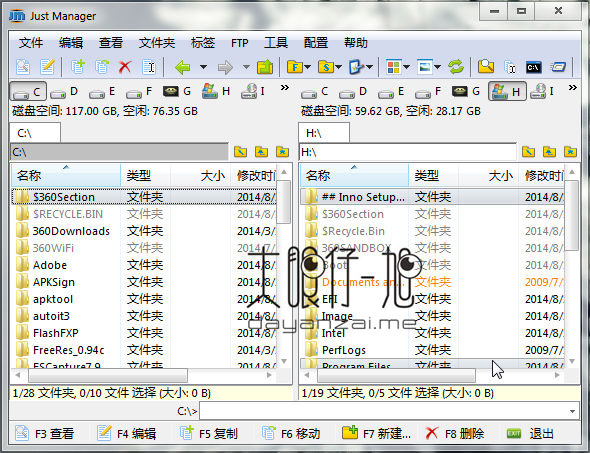Image resolution: width=590 pixels, height=453 pixels.
Task: Click the green refresh arrows icon
Action: pyautogui.click(x=456, y=67)
